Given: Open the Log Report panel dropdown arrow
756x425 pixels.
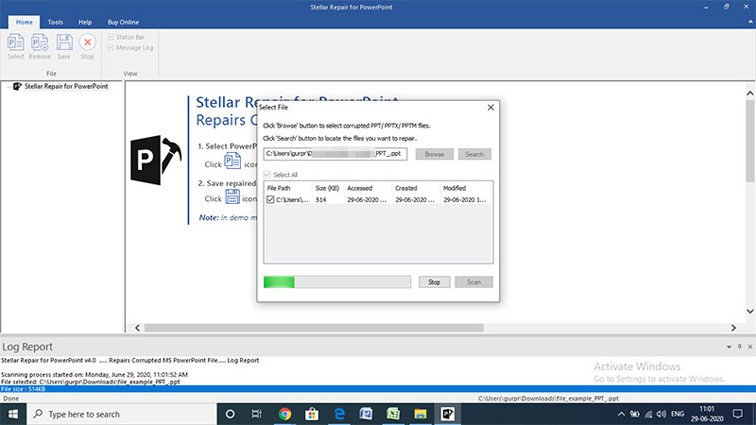Looking at the screenshot, I should pyautogui.click(x=730, y=346).
